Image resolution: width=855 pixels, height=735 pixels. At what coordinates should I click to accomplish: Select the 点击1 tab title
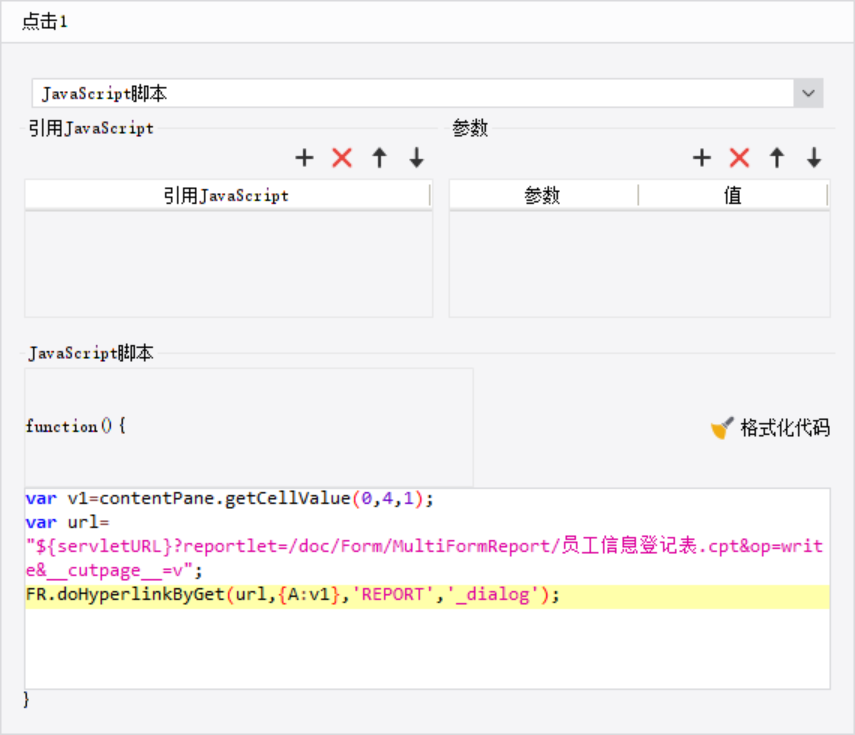click(x=45, y=21)
